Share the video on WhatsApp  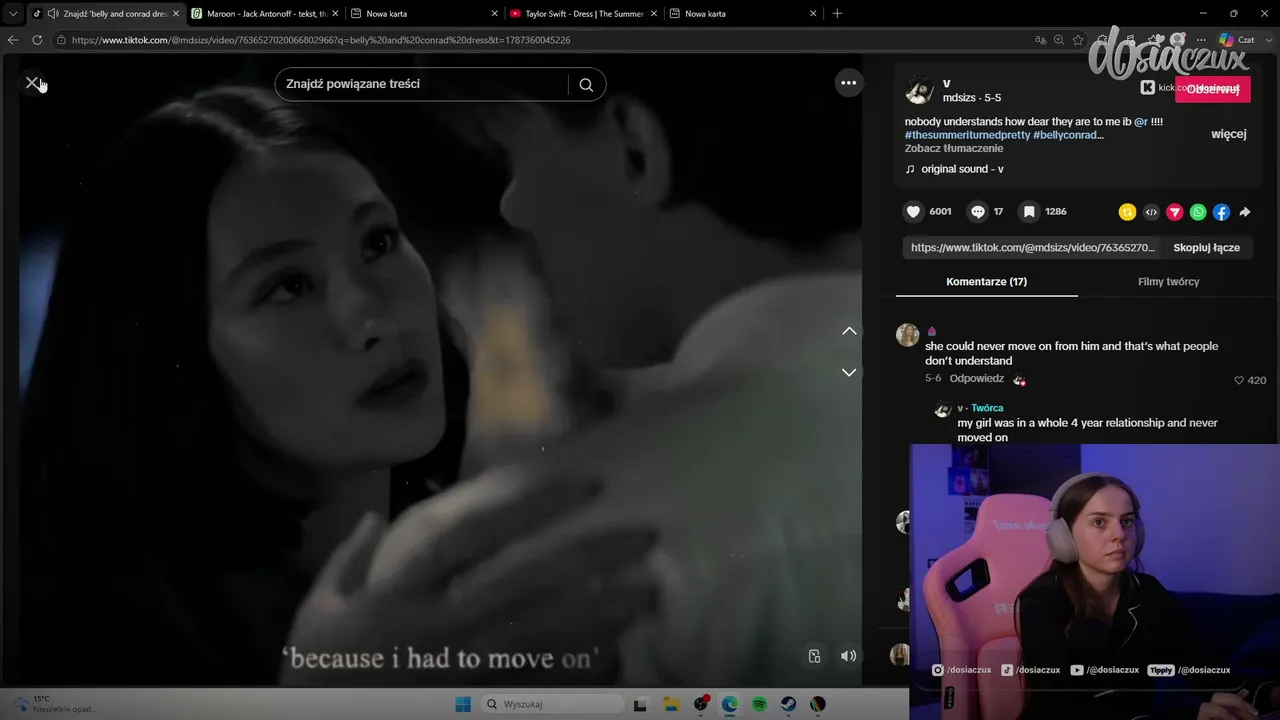(x=1198, y=212)
